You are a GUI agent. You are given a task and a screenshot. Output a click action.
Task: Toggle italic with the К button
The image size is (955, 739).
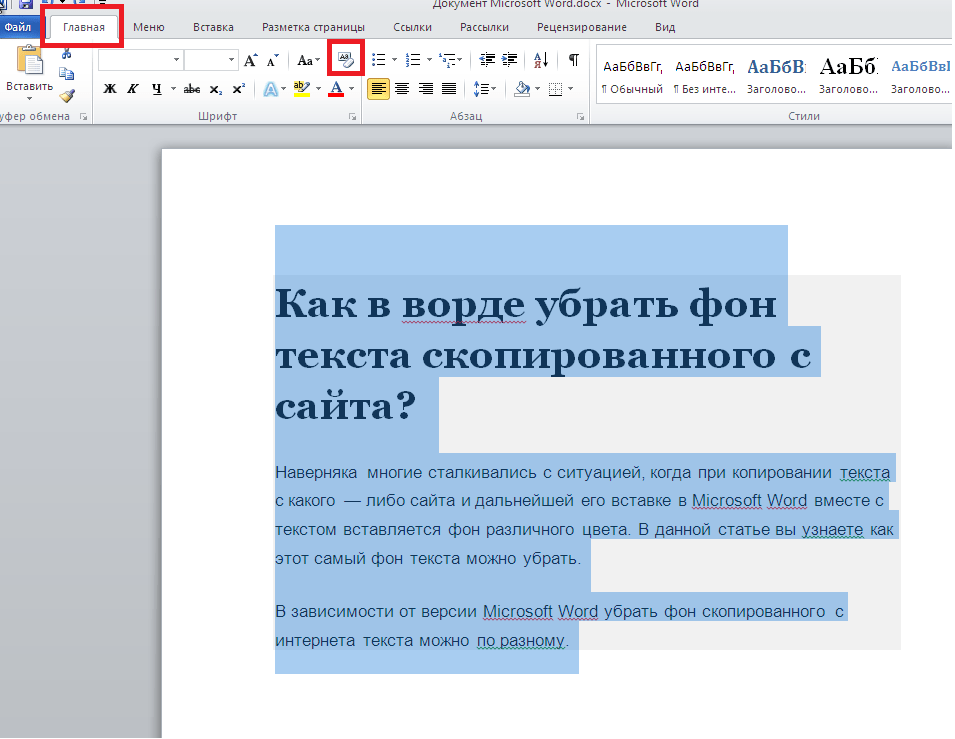coord(132,89)
